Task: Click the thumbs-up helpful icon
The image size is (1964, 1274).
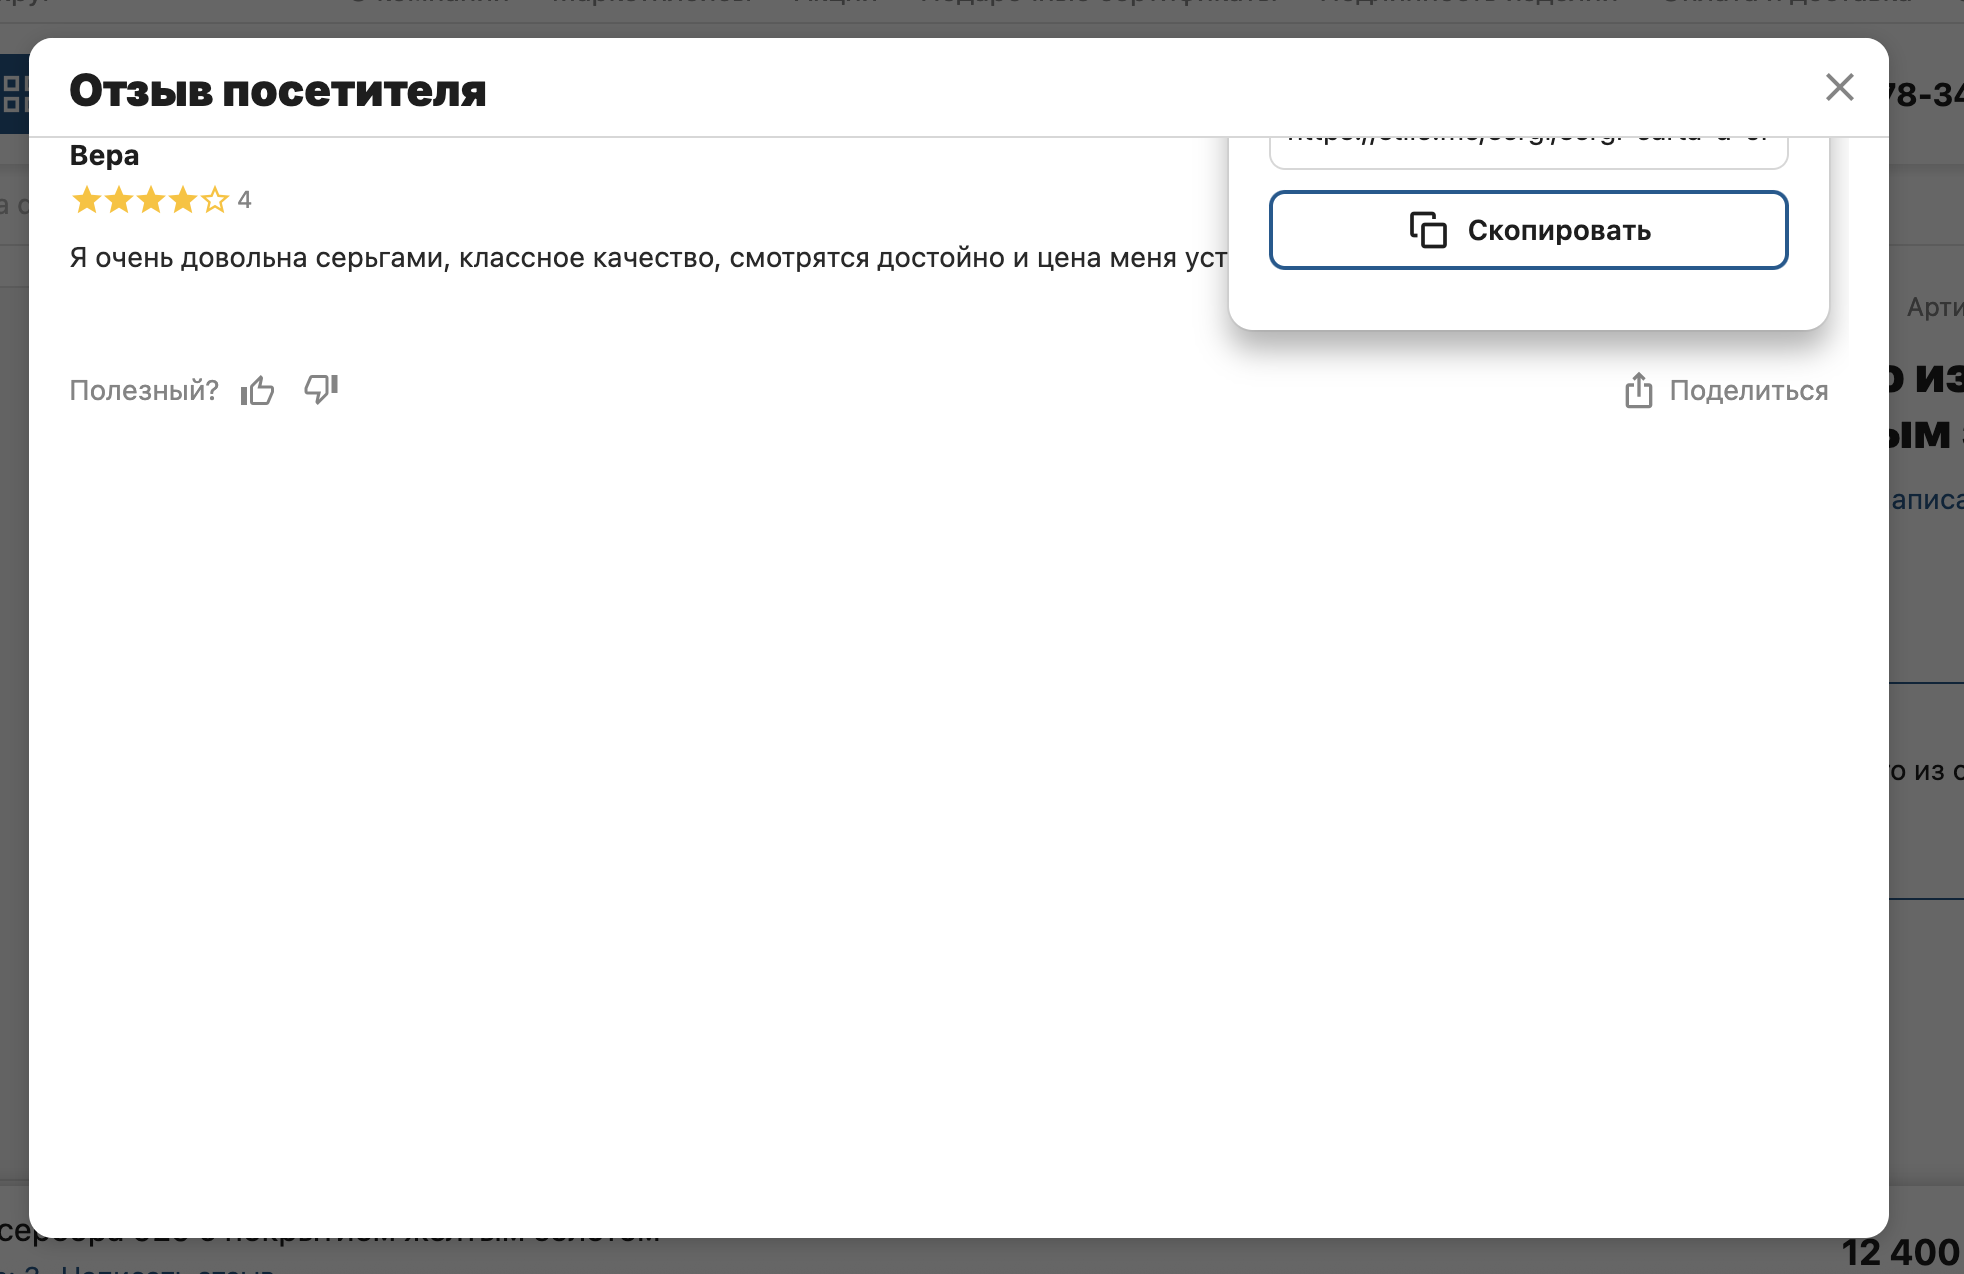Action: coord(257,390)
